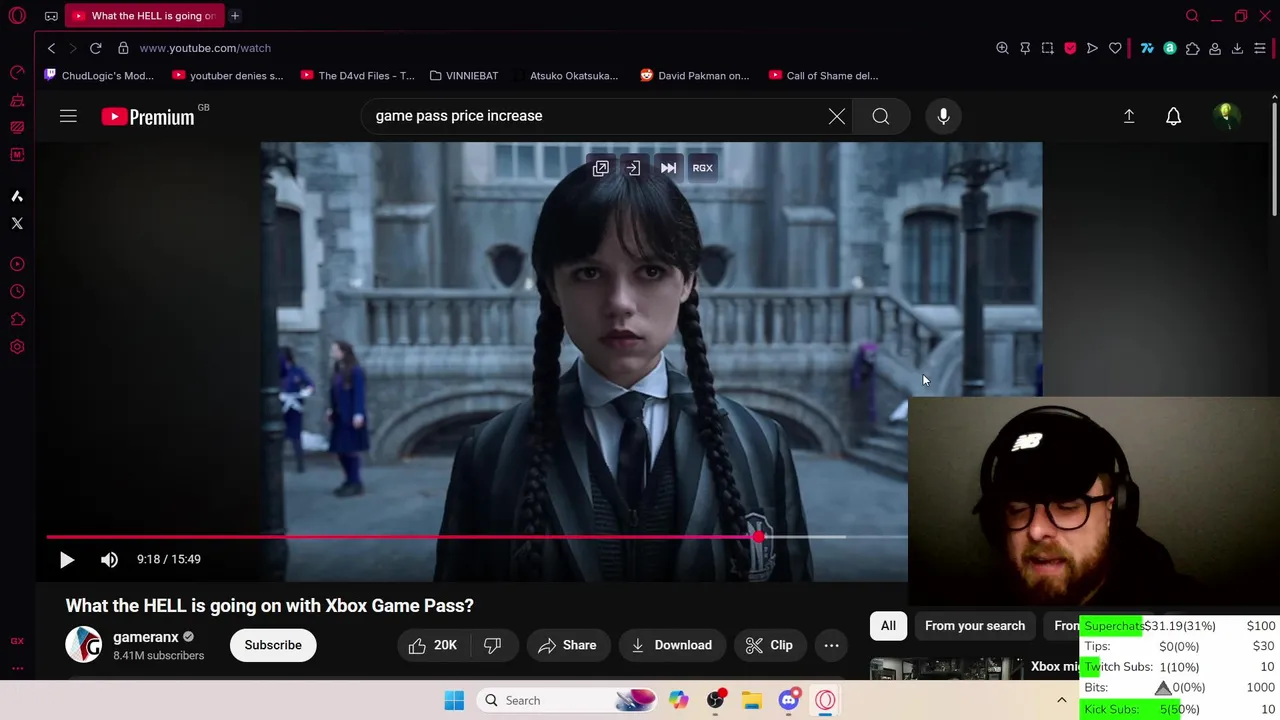View site security lock information
Image resolution: width=1280 pixels, height=720 pixels.
coord(123,48)
